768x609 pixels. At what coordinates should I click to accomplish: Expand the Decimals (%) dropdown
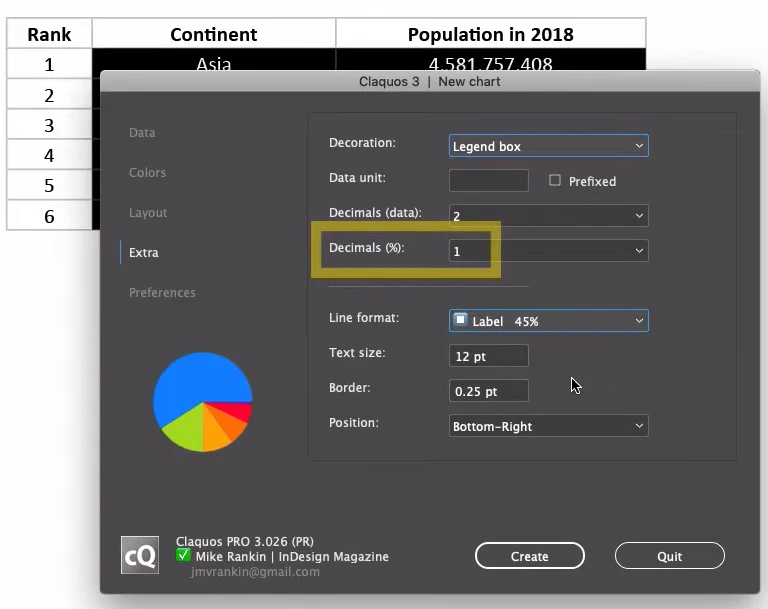549,250
